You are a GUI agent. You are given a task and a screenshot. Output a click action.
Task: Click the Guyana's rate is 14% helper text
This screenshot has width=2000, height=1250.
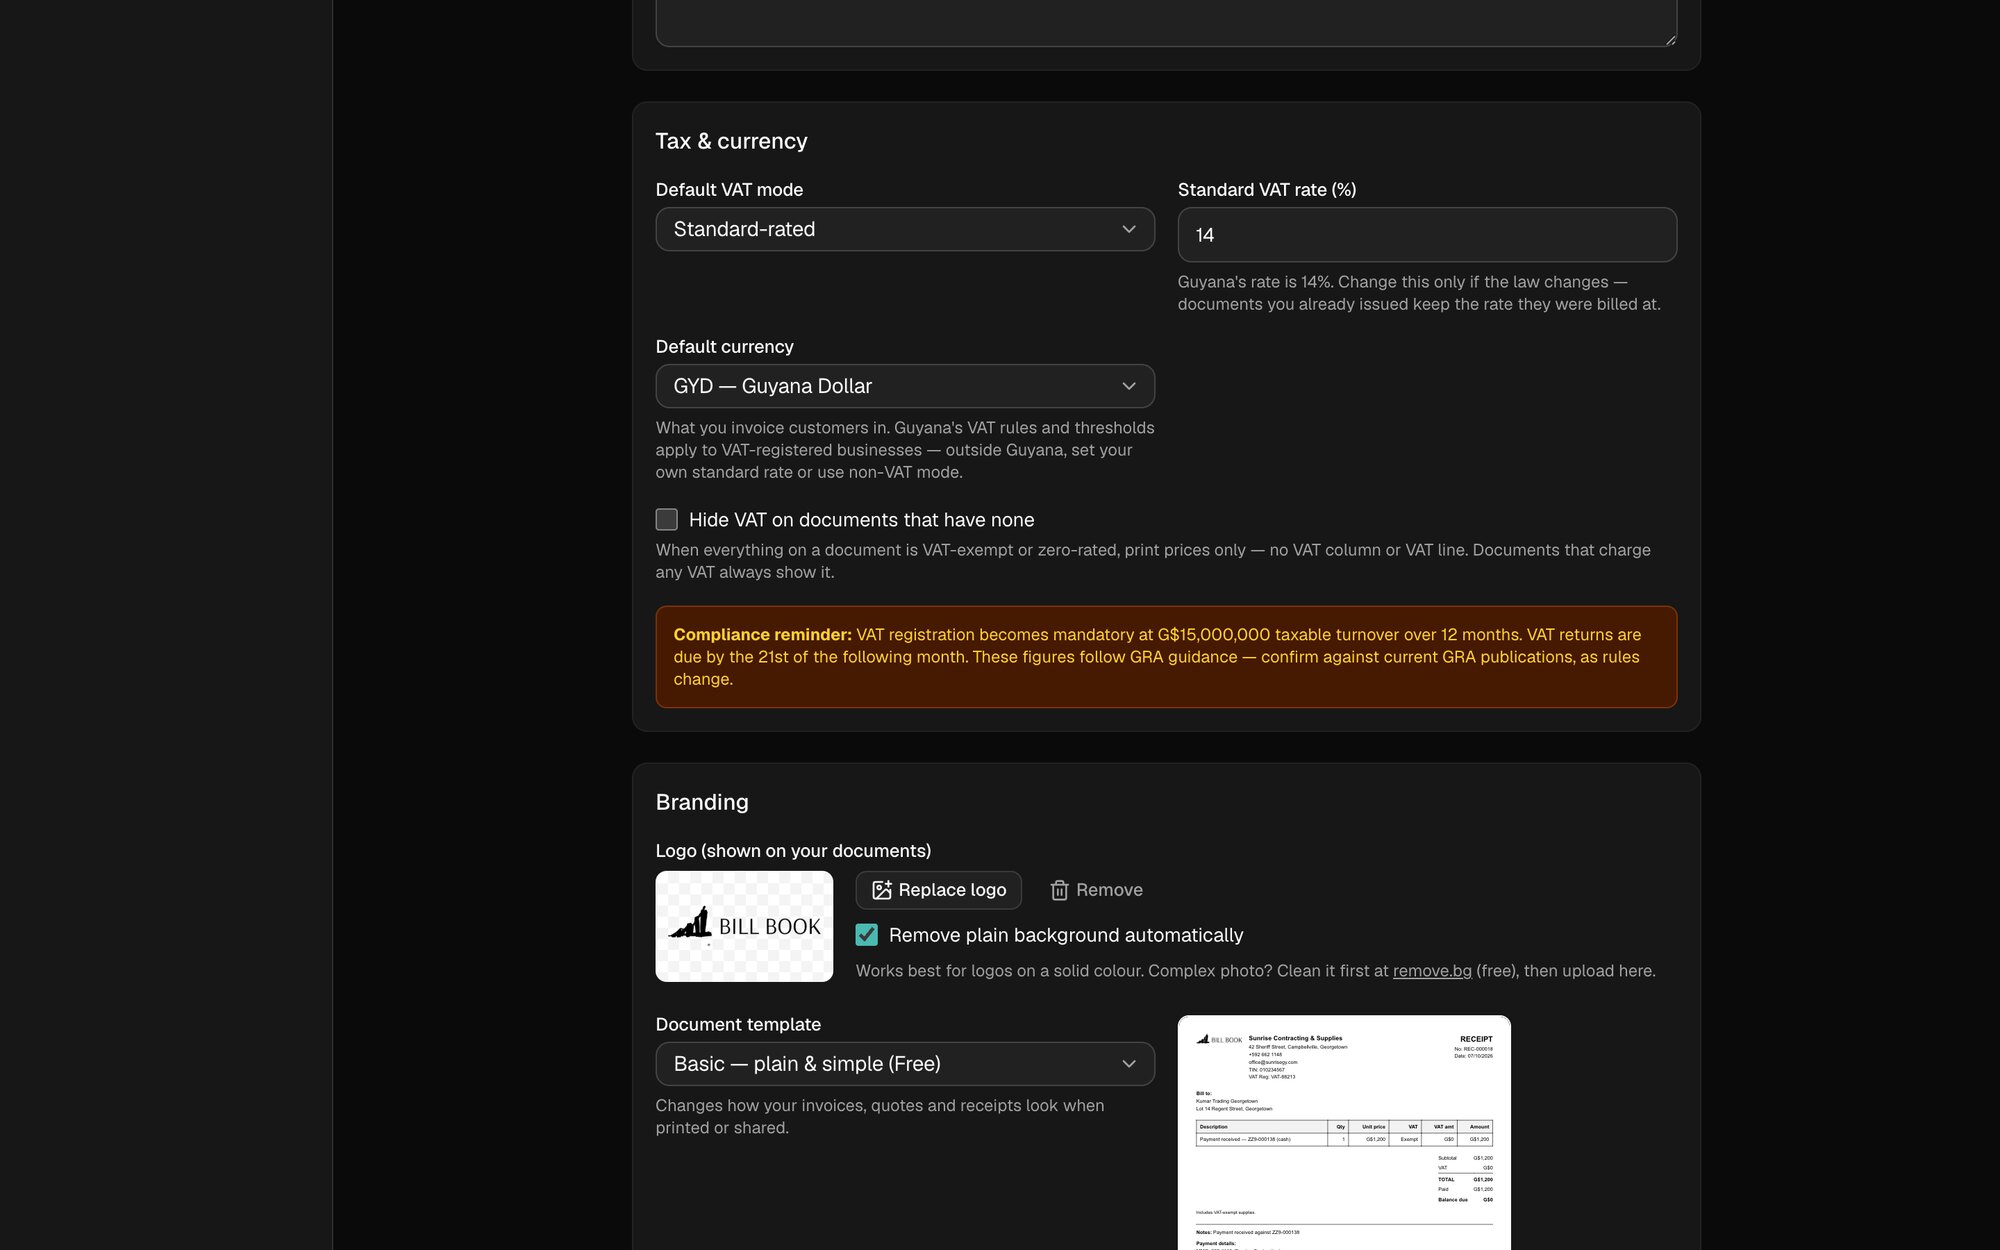pos(1419,293)
